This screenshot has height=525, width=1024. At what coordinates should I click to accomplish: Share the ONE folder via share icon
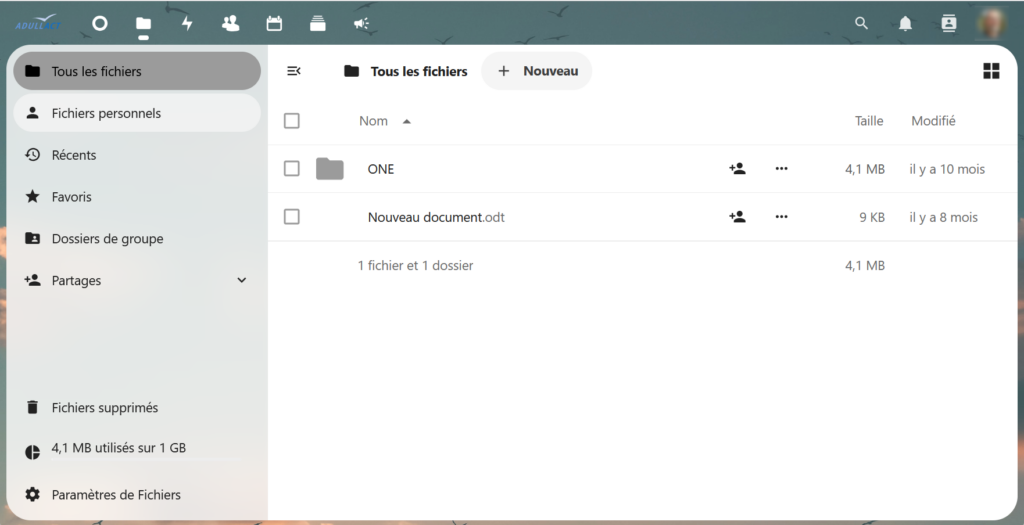pyautogui.click(x=737, y=168)
